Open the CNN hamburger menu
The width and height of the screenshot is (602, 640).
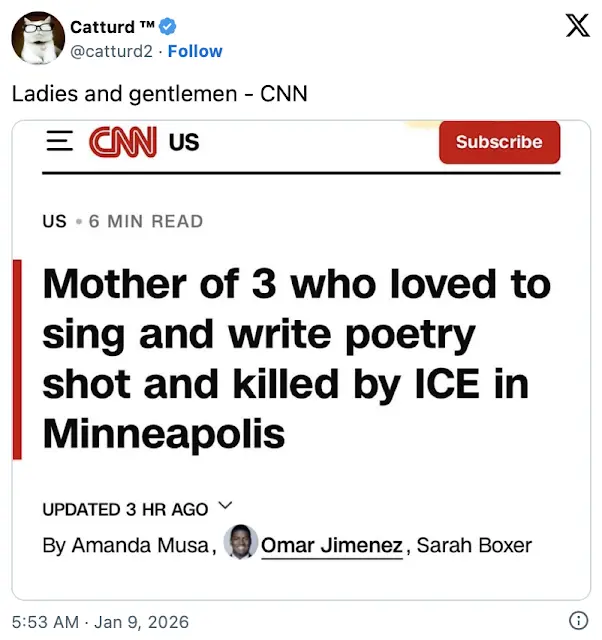click(x=61, y=142)
